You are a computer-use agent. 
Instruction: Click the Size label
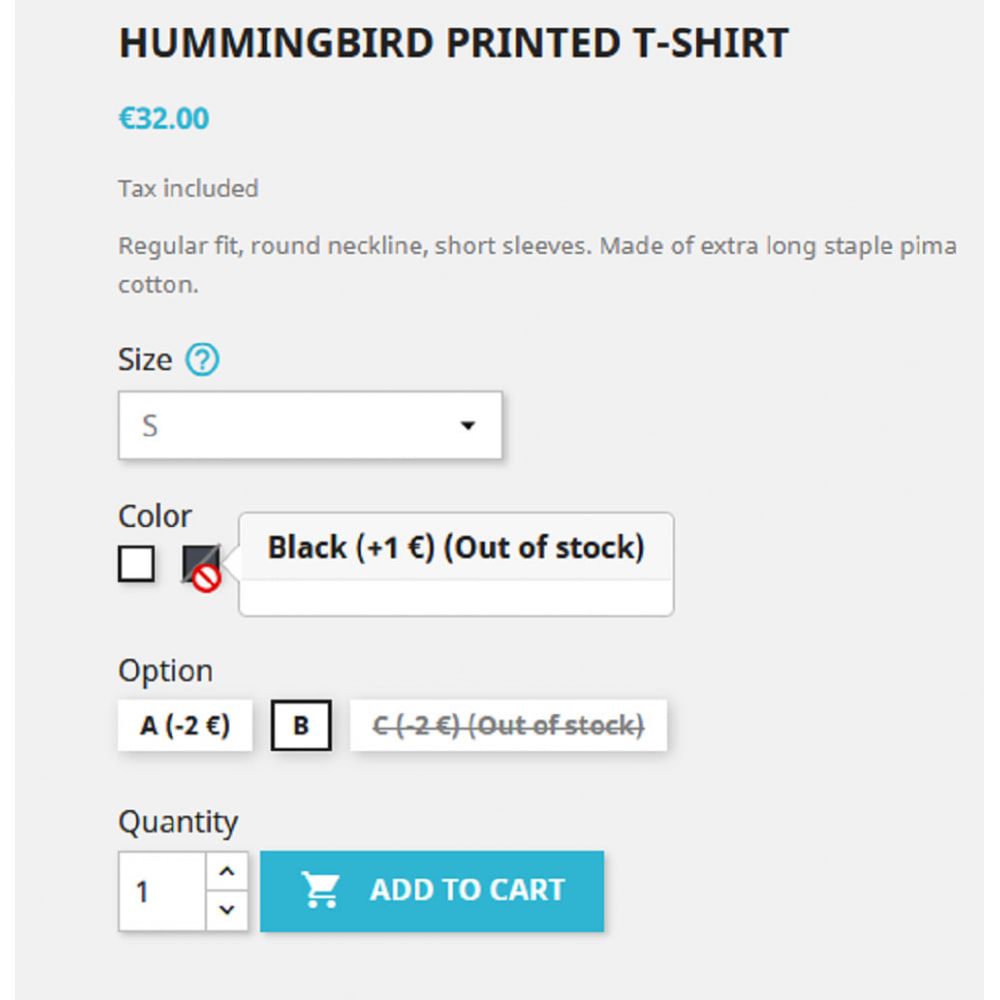[145, 360]
